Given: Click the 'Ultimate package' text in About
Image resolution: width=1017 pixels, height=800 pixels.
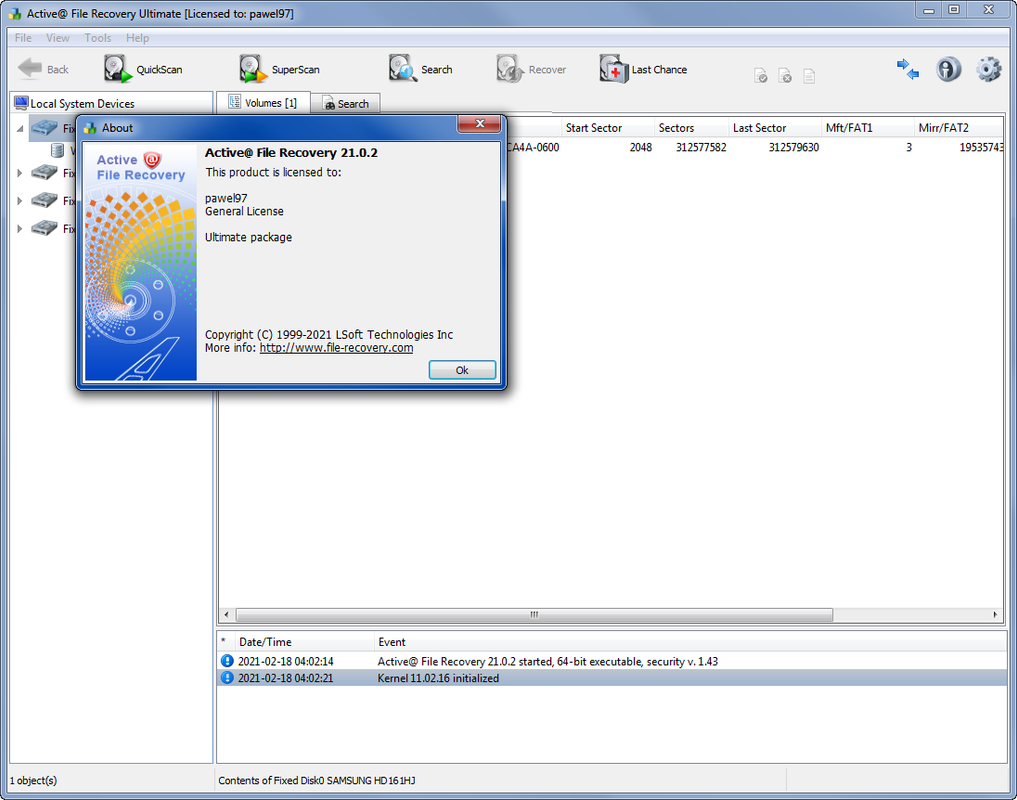Looking at the screenshot, I should [x=248, y=237].
